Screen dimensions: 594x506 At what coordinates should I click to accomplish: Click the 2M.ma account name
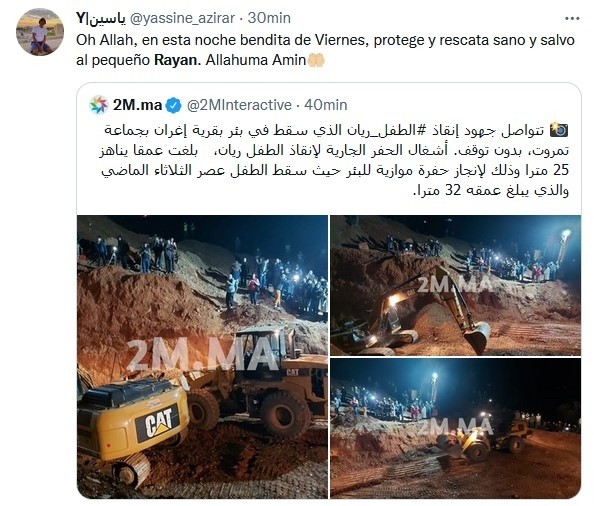(x=138, y=105)
